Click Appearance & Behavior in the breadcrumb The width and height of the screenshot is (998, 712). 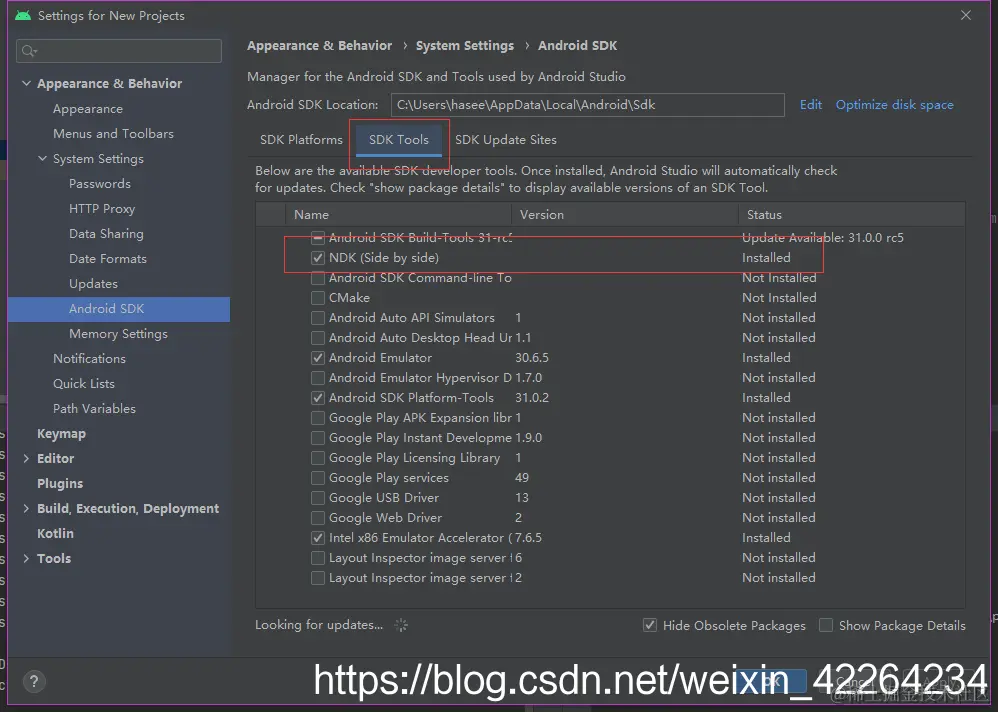pyautogui.click(x=320, y=46)
